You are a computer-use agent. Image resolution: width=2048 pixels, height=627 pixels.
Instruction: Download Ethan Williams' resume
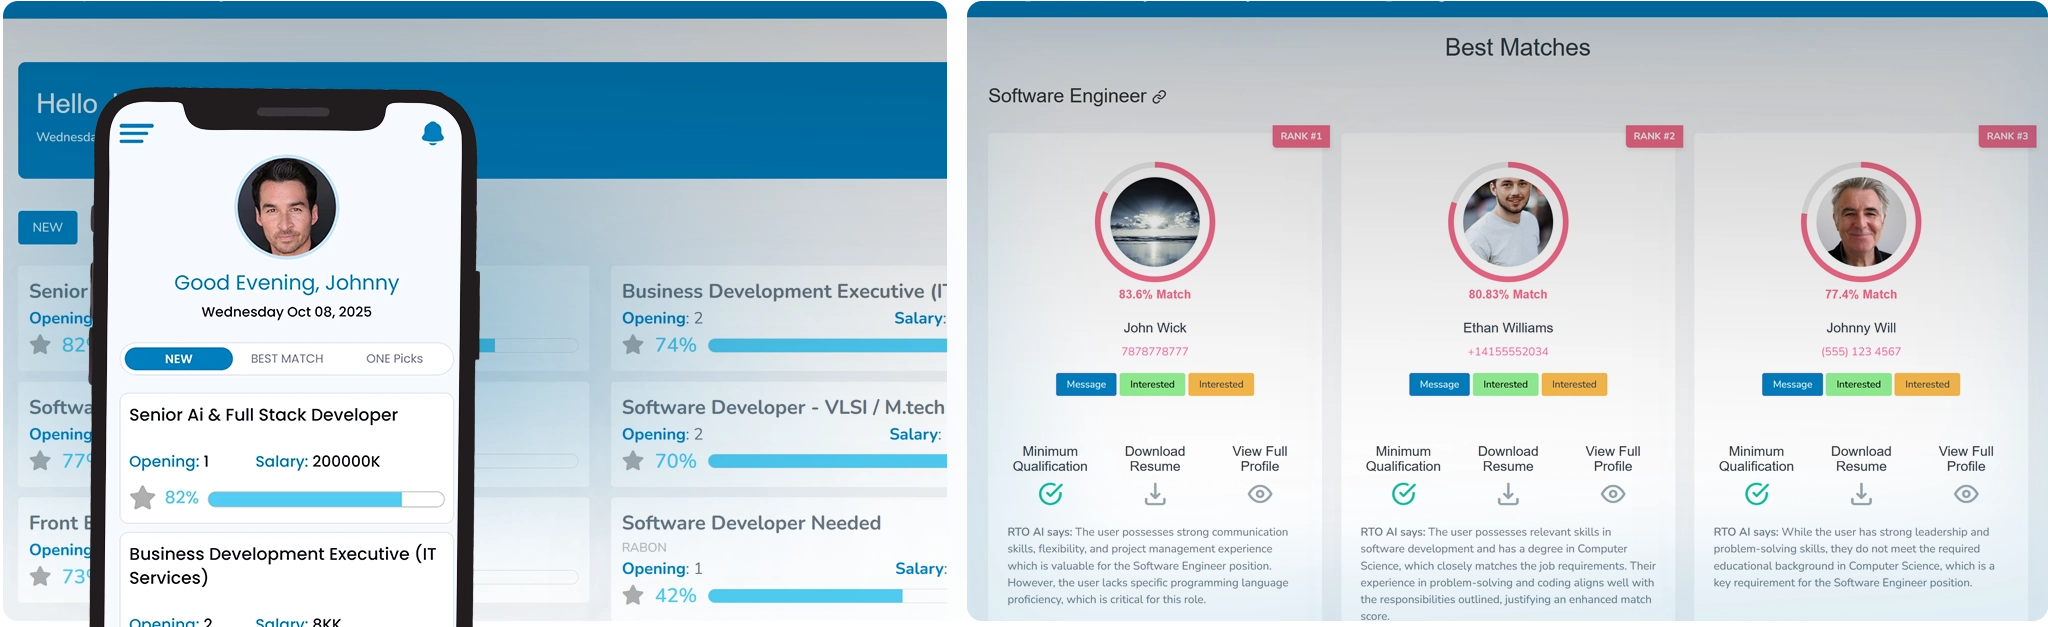[1507, 494]
